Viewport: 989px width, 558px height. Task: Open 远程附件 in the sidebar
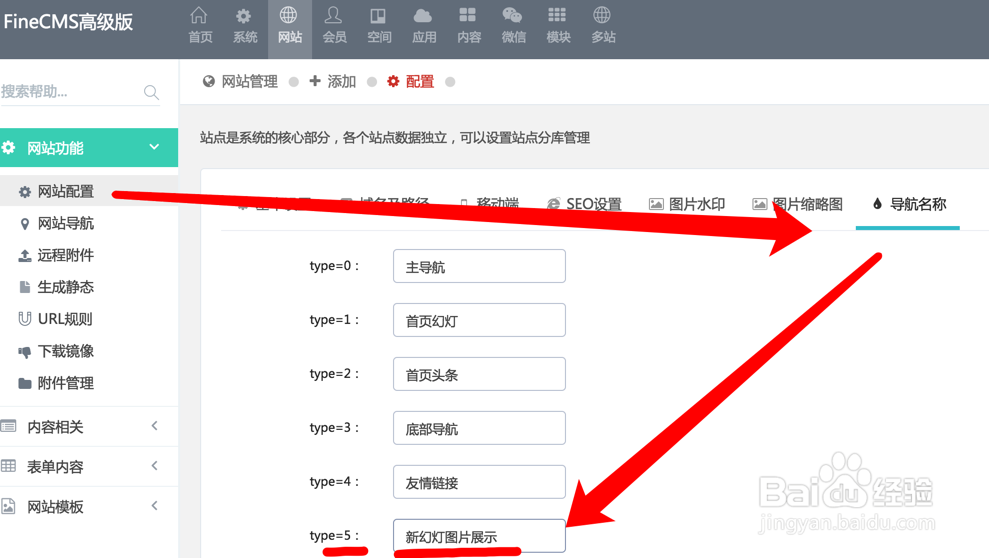click(66, 255)
